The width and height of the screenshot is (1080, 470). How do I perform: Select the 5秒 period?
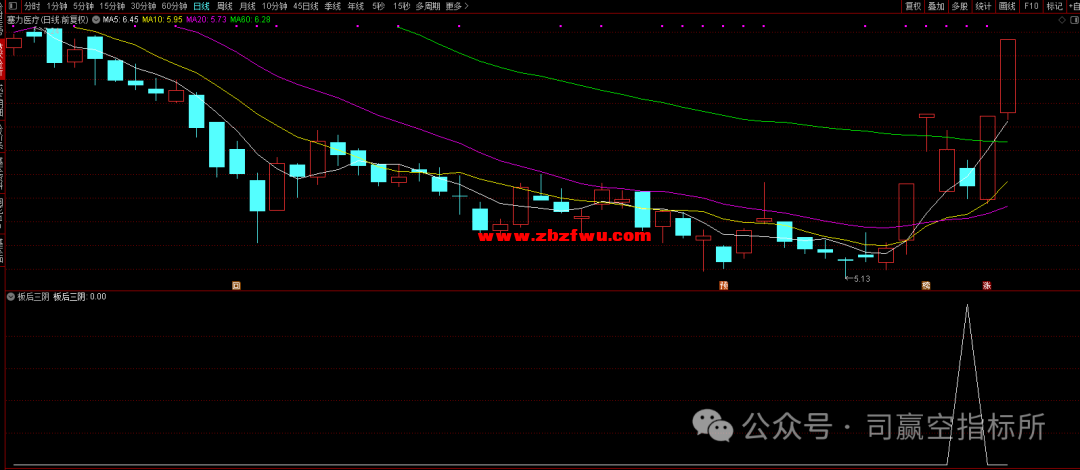click(x=378, y=6)
